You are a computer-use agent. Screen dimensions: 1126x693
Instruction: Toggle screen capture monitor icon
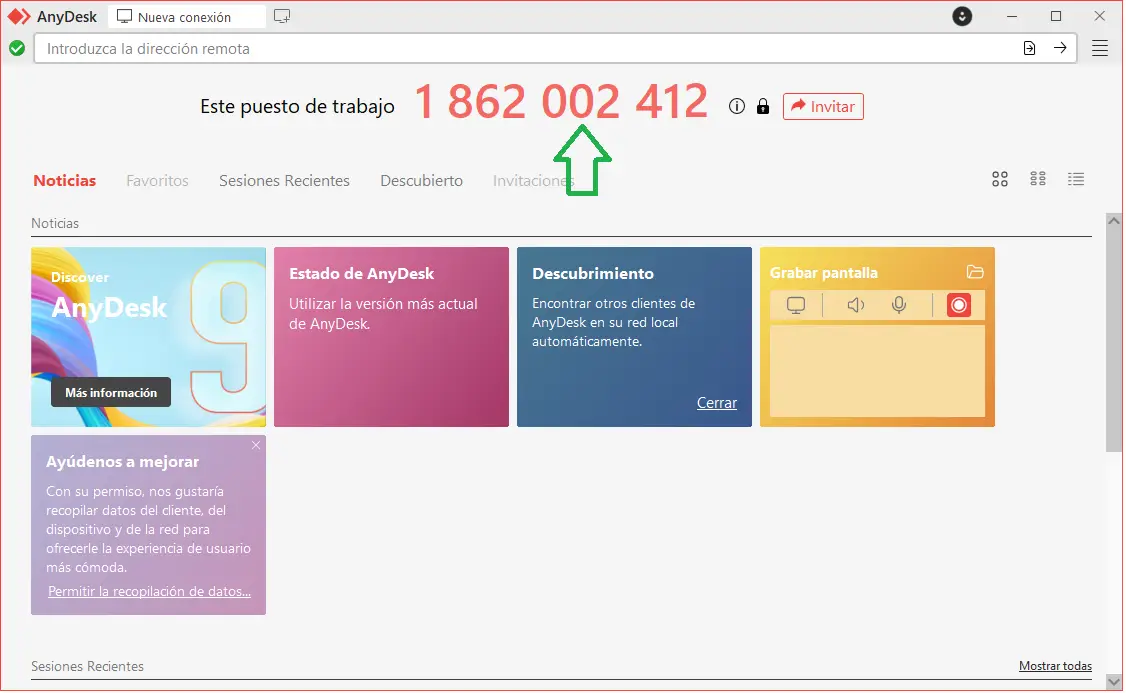[x=796, y=305]
